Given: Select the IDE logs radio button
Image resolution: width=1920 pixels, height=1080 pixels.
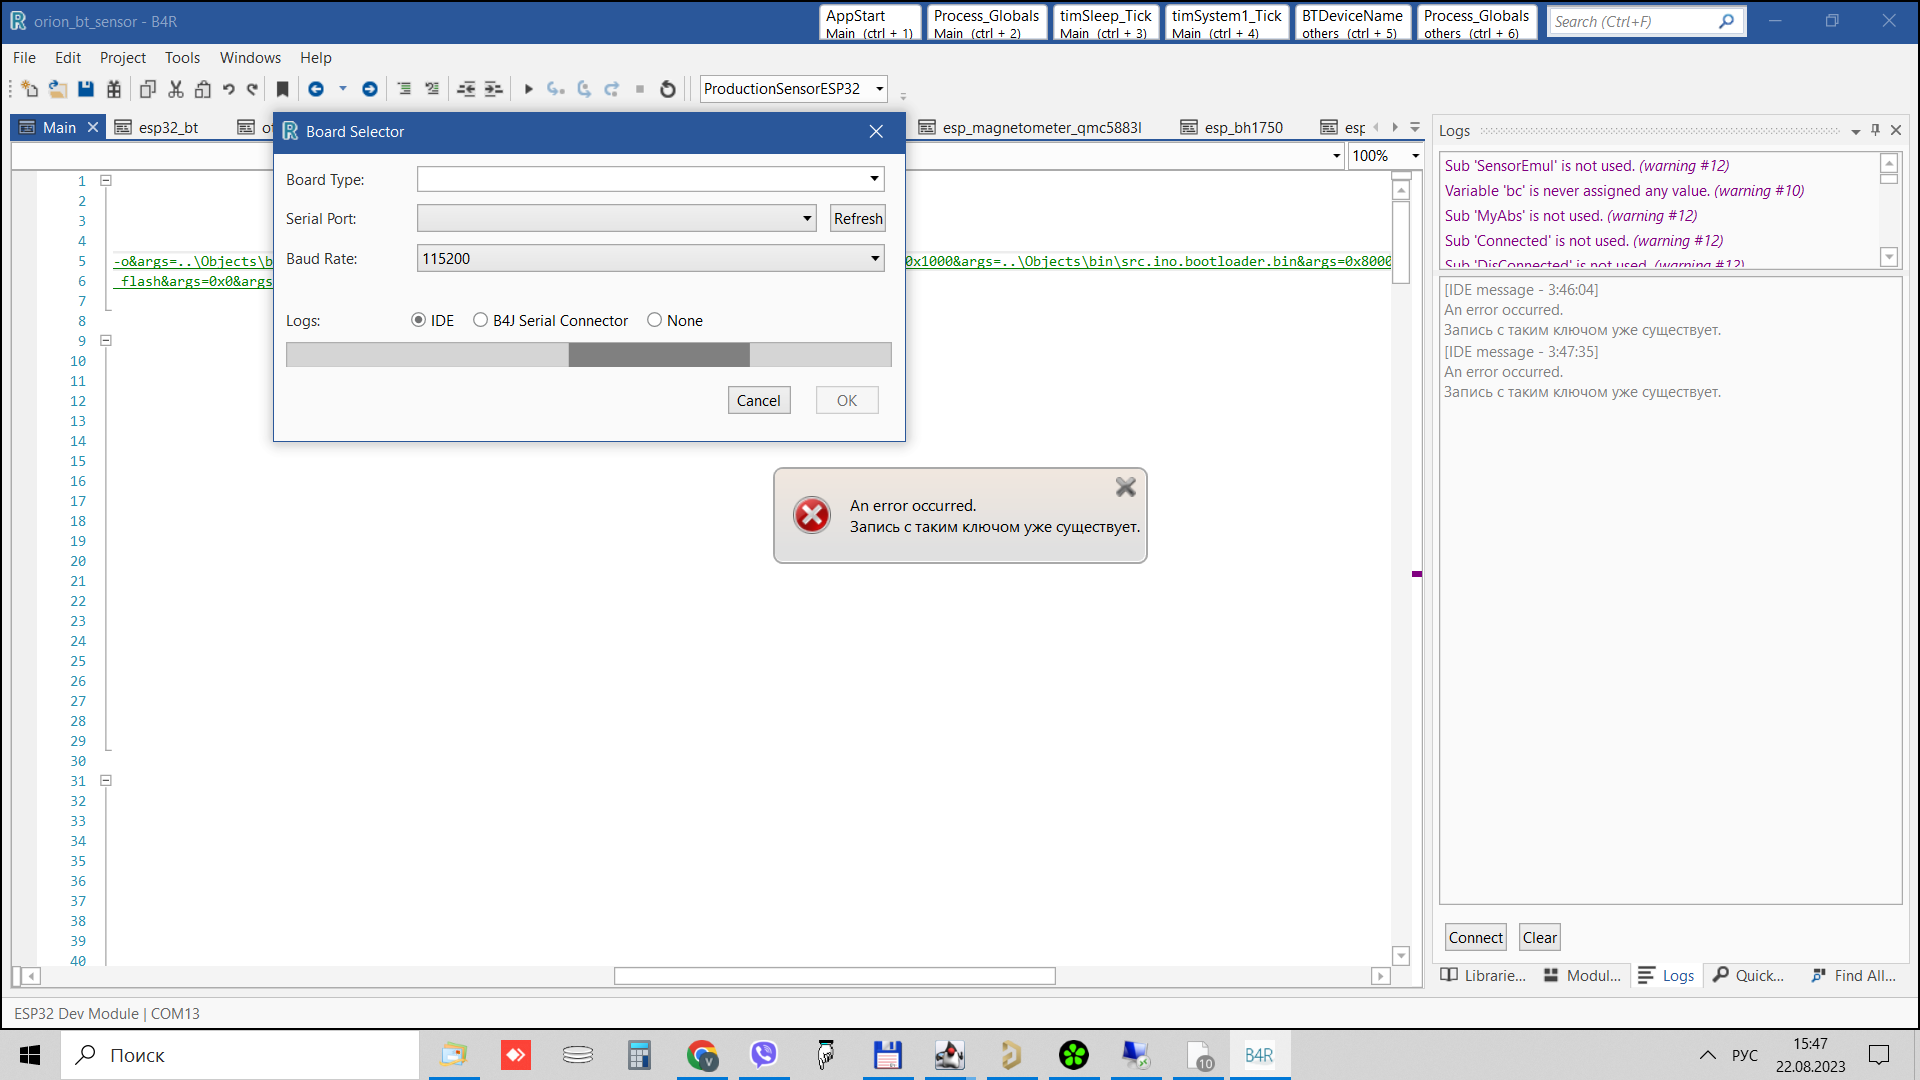Looking at the screenshot, I should [418, 320].
